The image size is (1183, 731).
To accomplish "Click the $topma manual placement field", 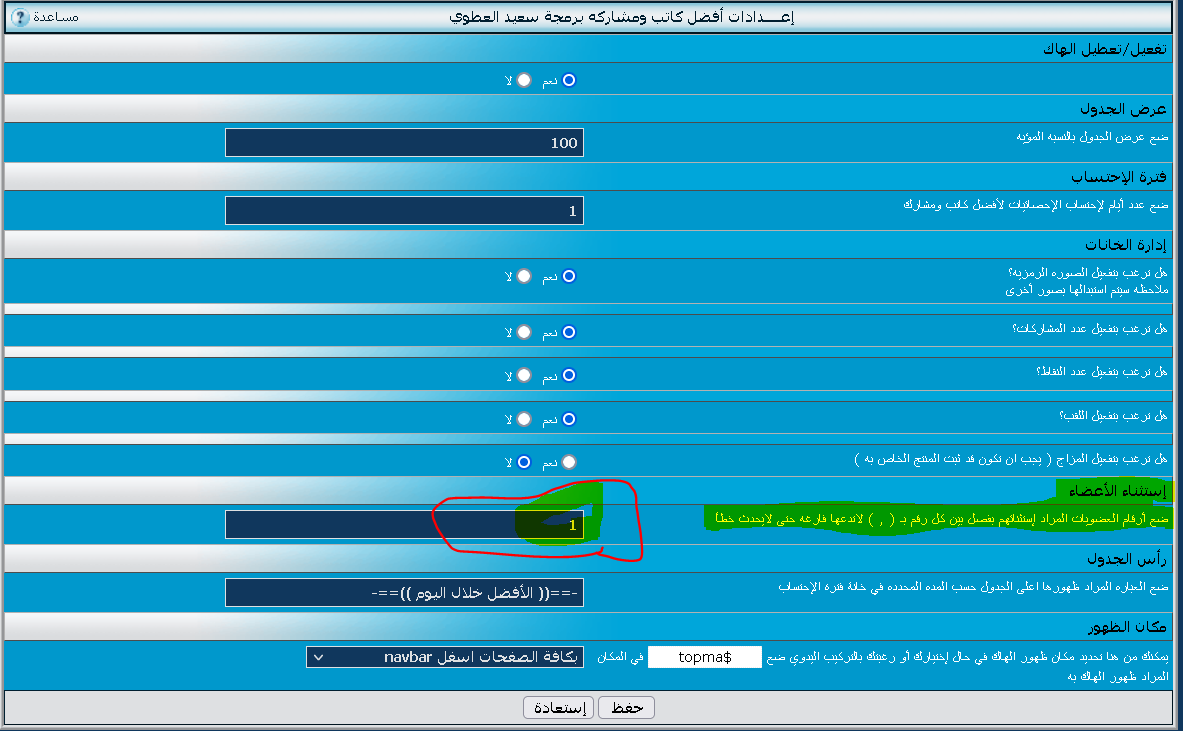I will pos(704,657).
